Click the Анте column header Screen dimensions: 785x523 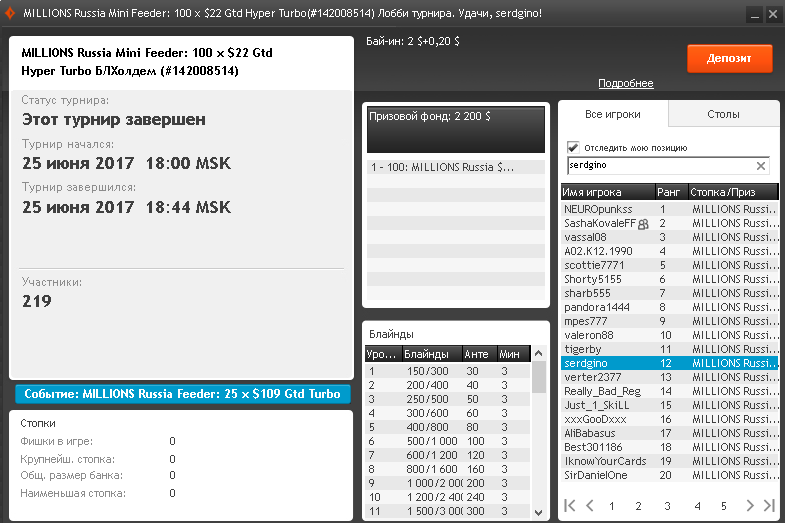click(479, 354)
